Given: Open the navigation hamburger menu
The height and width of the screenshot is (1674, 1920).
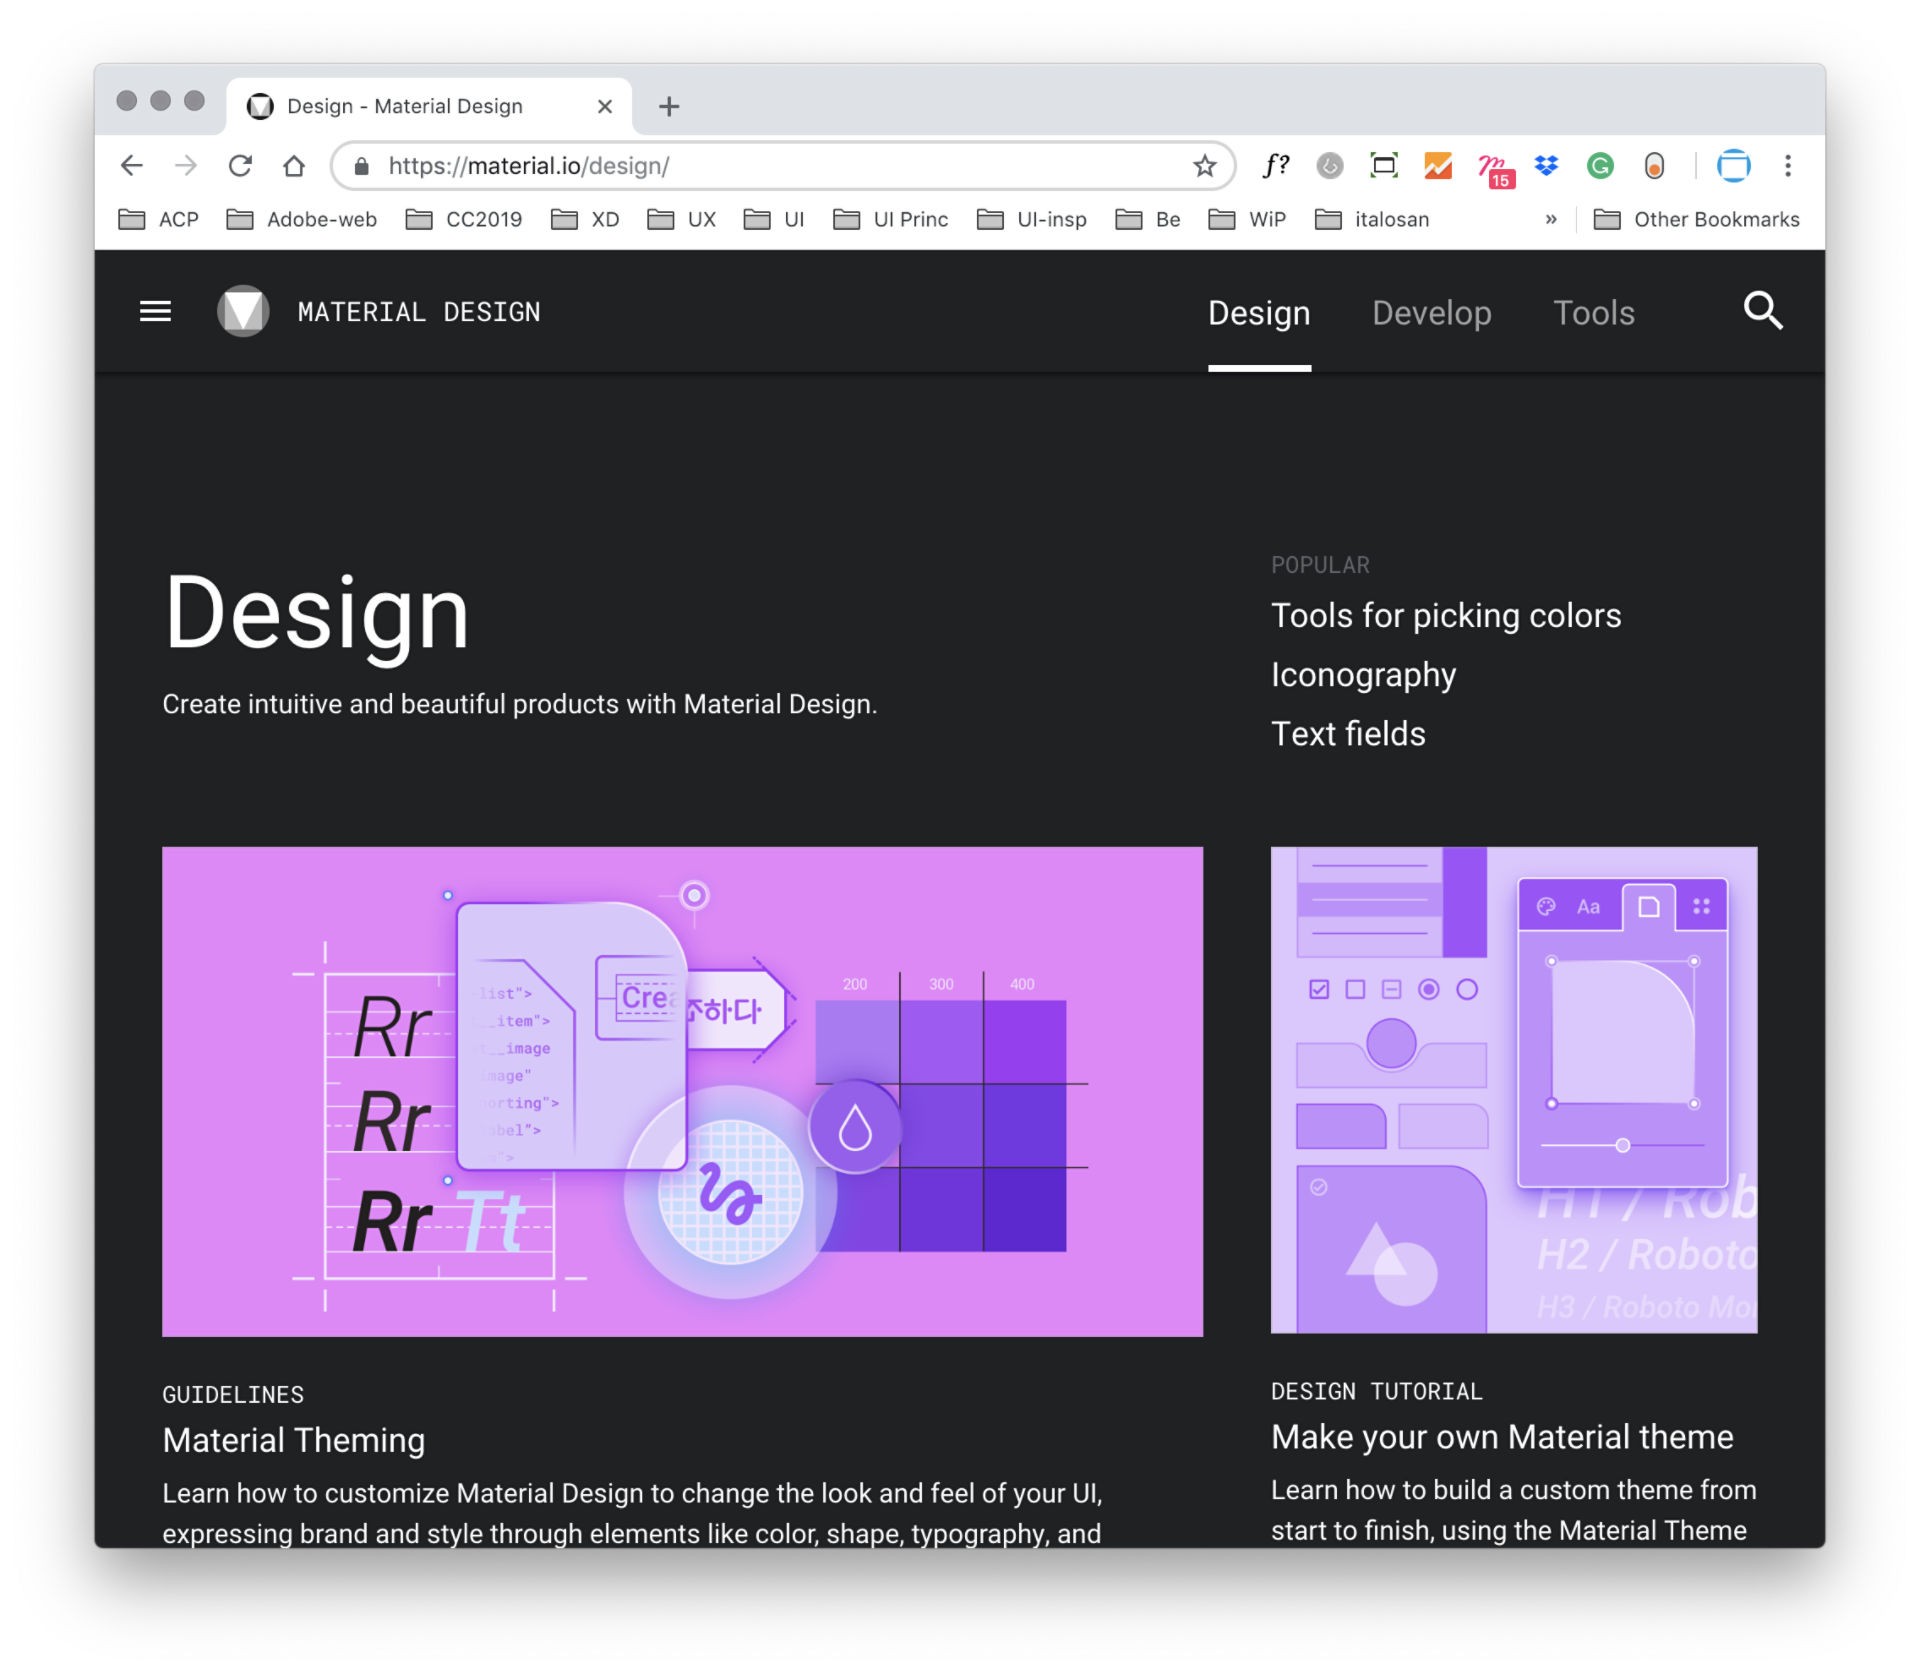Looking at the screenshot, I should point(155,311).
